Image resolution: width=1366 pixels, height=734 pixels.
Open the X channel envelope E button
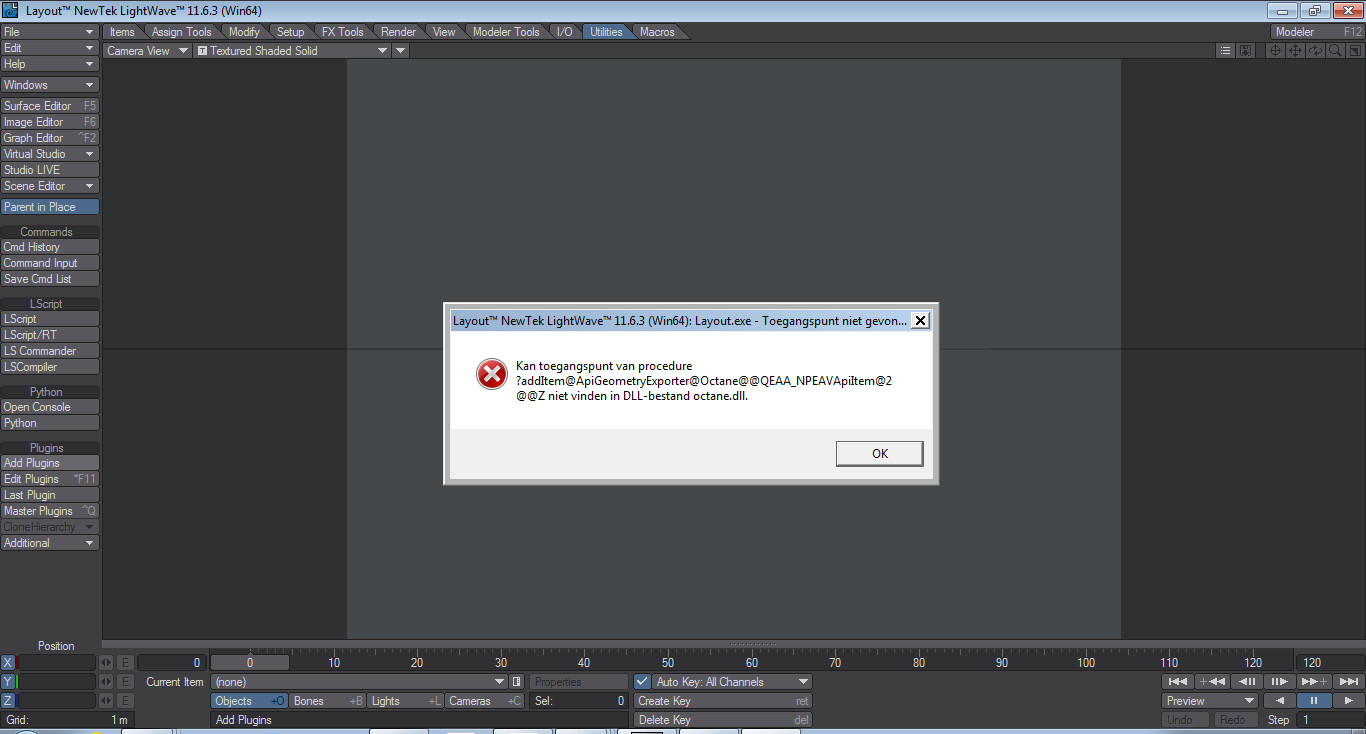click(x=125, y=662)
